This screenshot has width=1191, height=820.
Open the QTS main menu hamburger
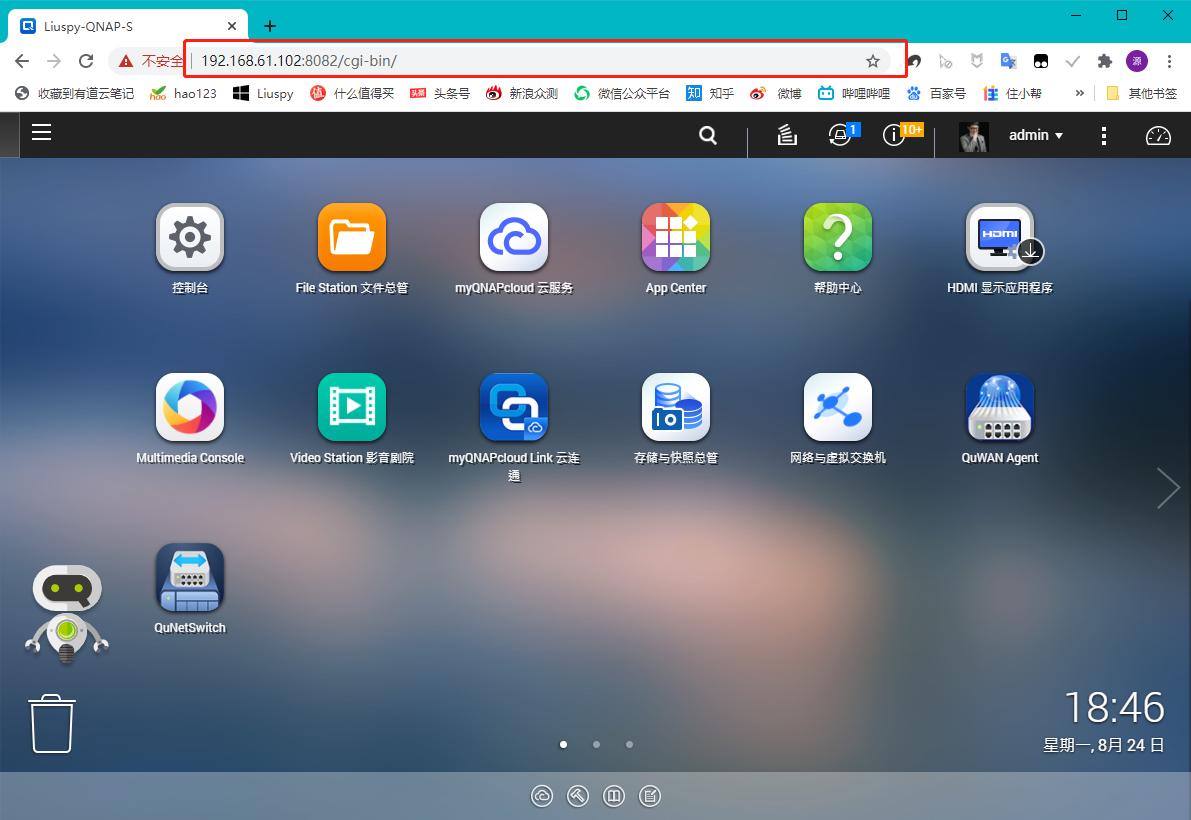tap(42, 133)
